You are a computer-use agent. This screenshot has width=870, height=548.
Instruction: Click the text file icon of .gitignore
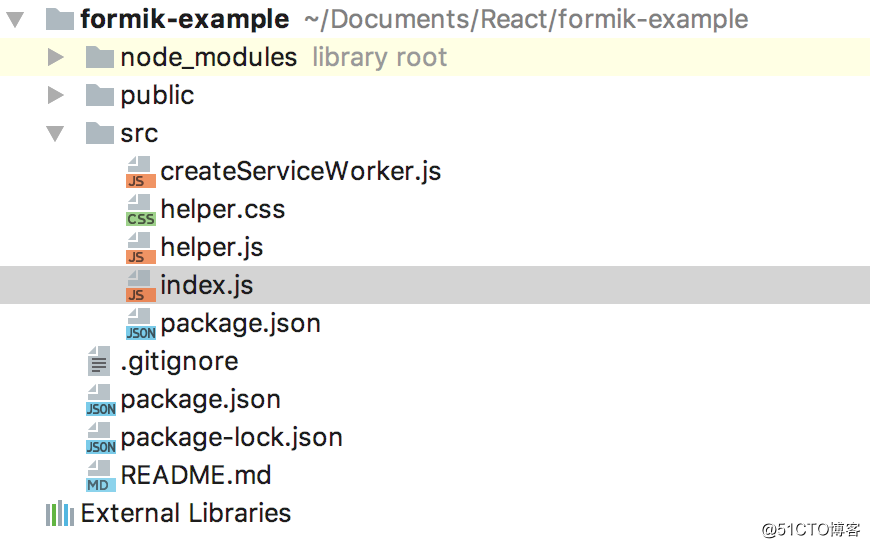click(x=99, y=361)
